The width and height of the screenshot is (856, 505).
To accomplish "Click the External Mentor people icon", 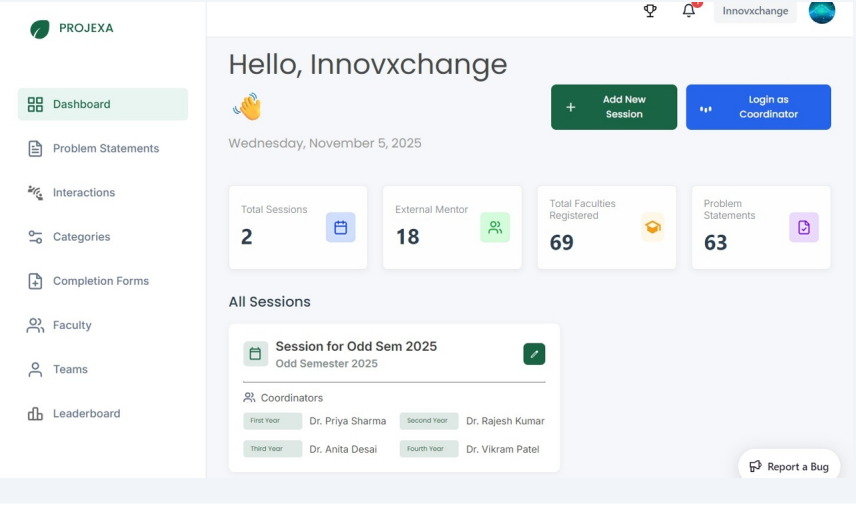I will (494, 228).
